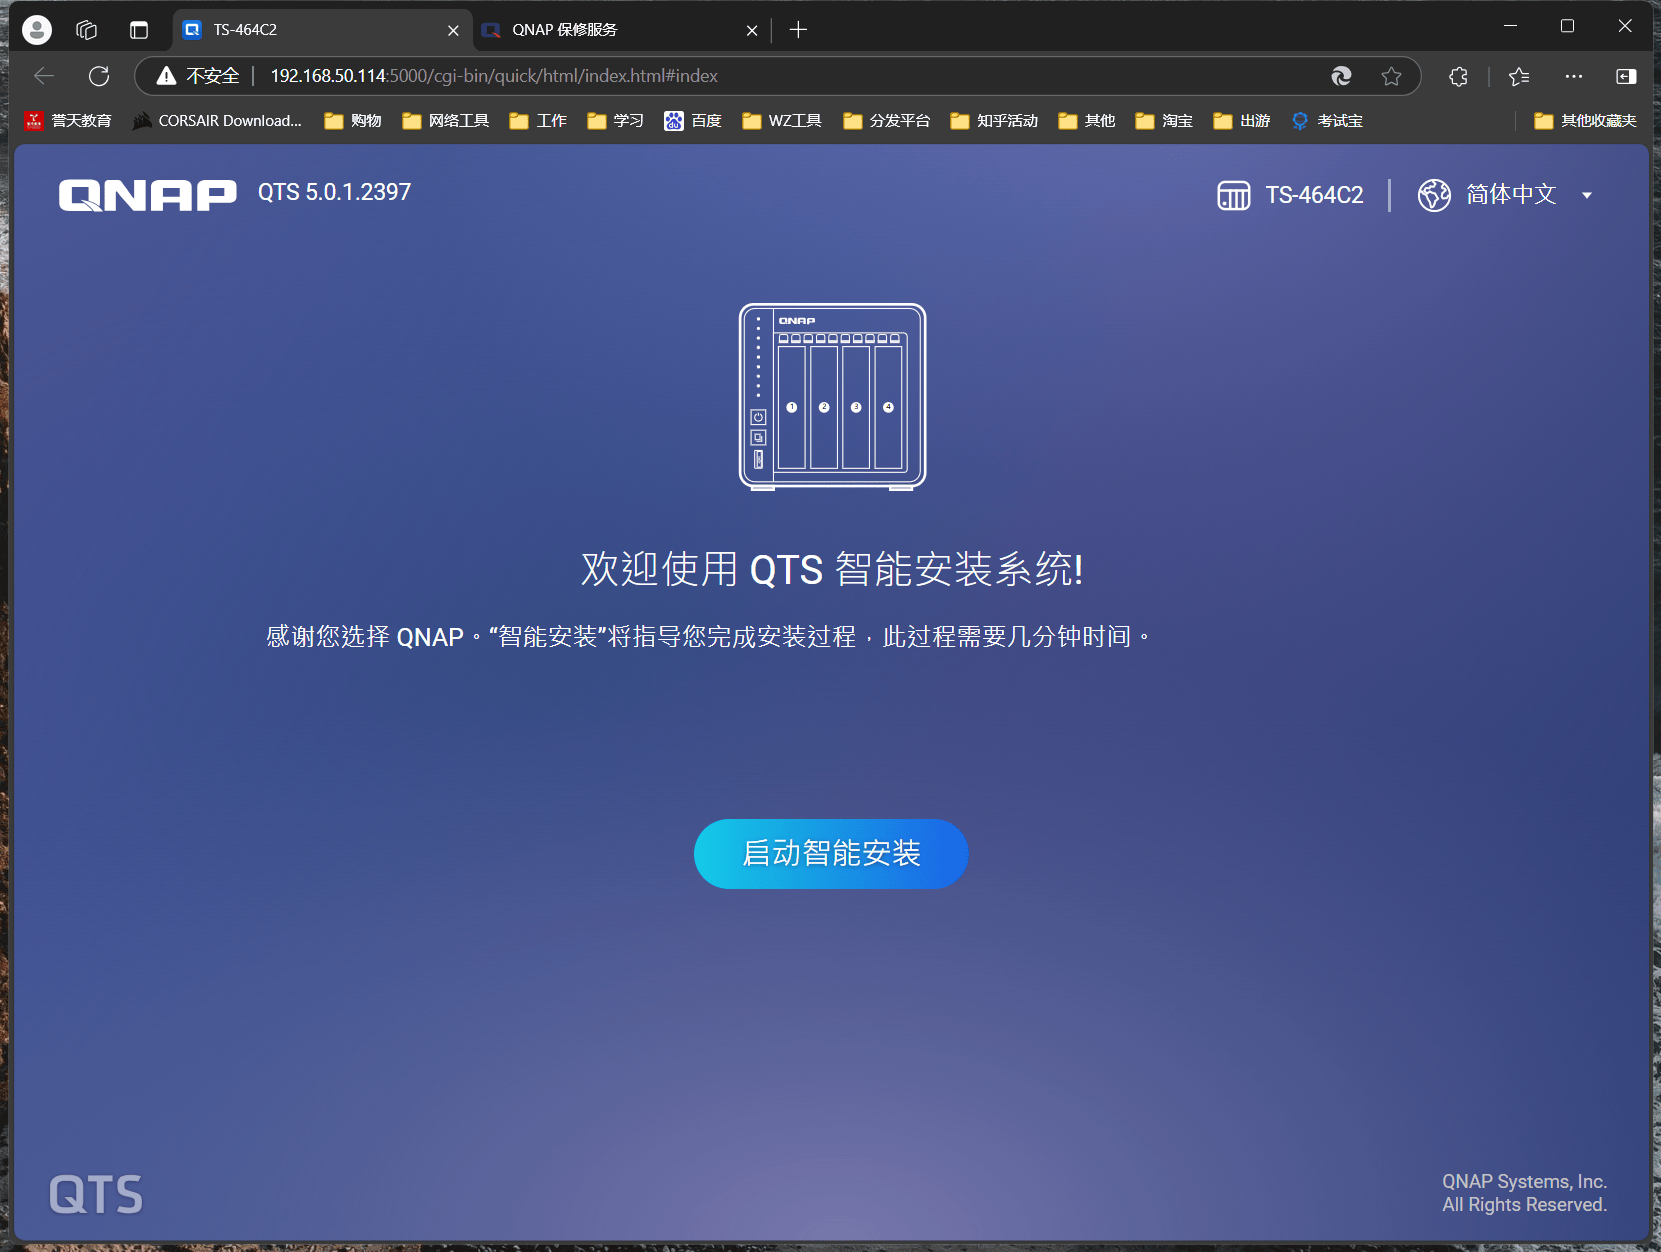
Task: Open the 其他收藏夹 folder
Action: pyautogui.click(x=1585, y=121)
